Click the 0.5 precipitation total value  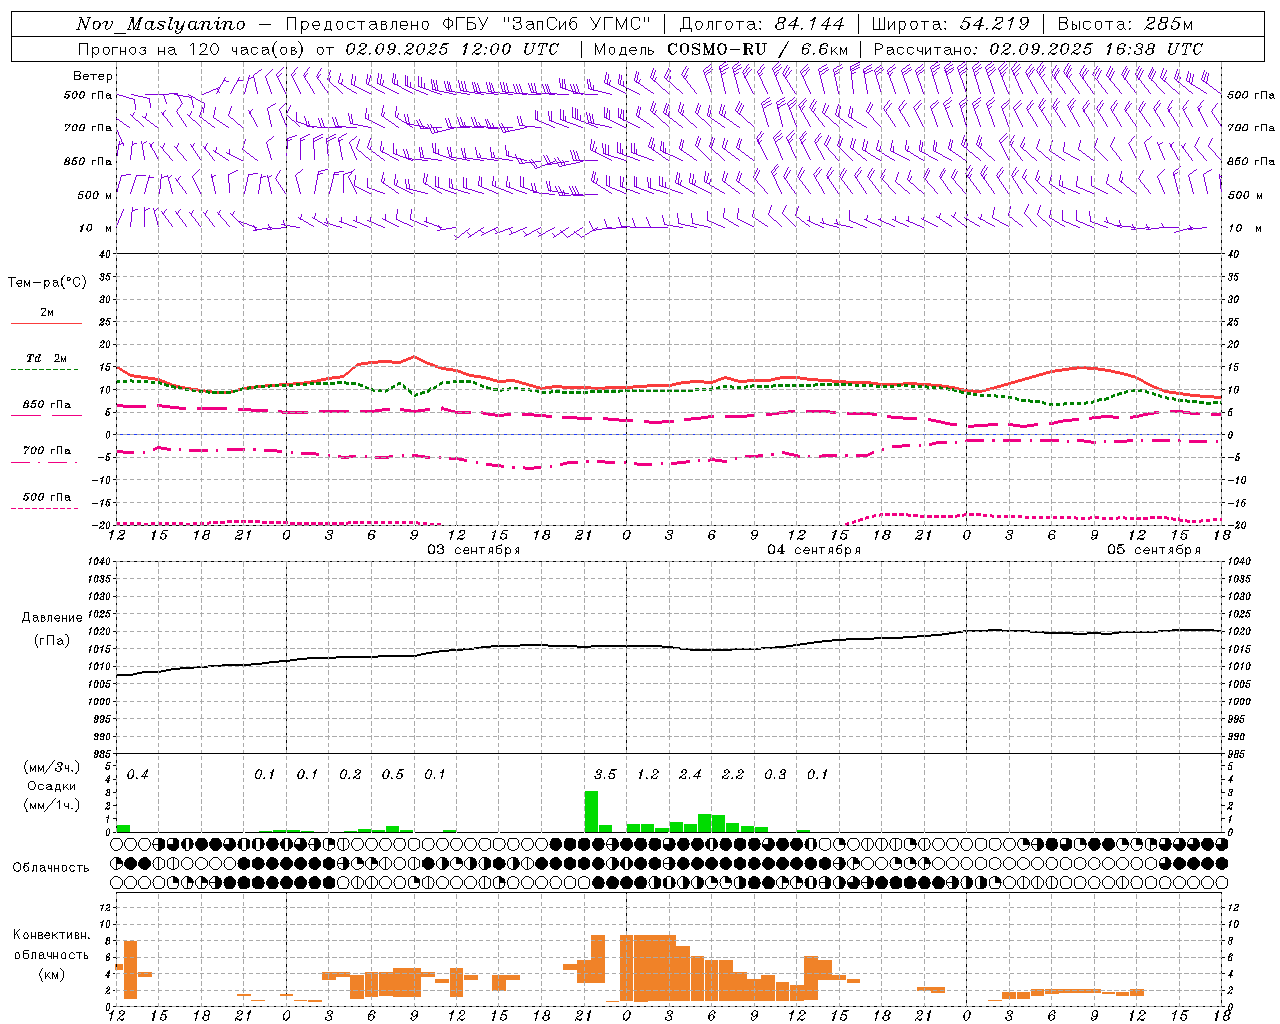392,775
